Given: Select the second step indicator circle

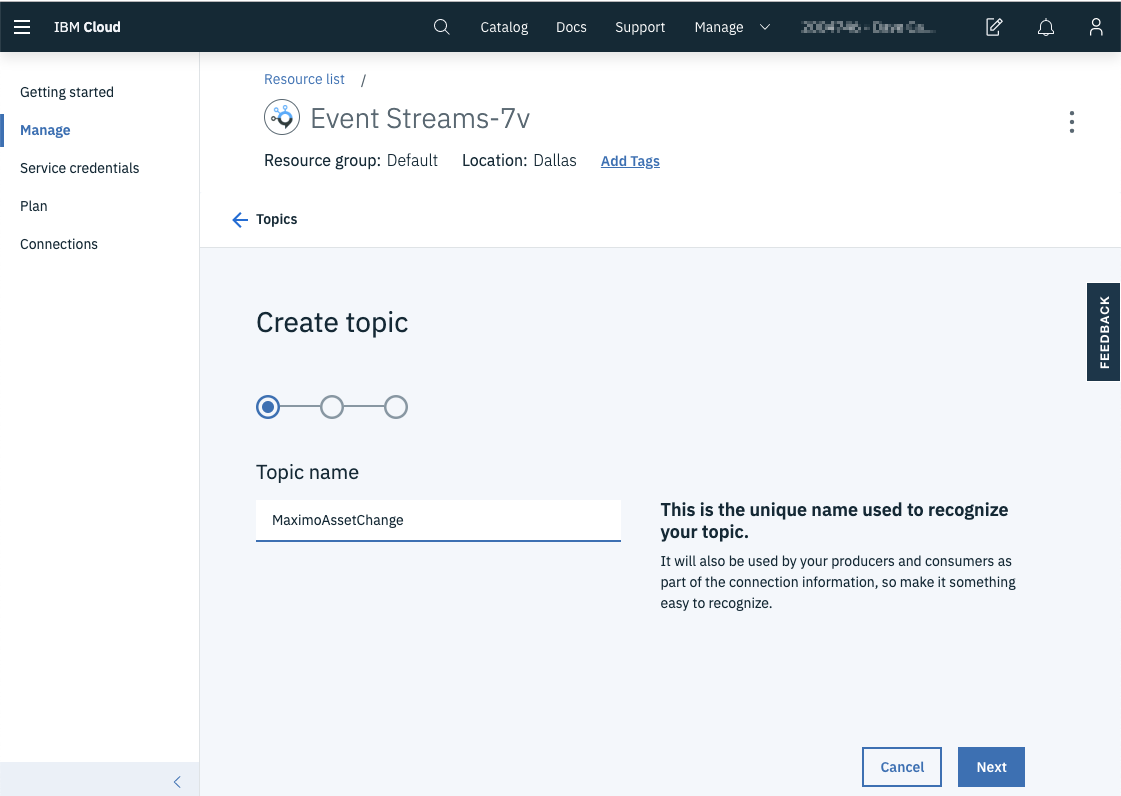Looking at the screenshot, I should pos(332,407).
